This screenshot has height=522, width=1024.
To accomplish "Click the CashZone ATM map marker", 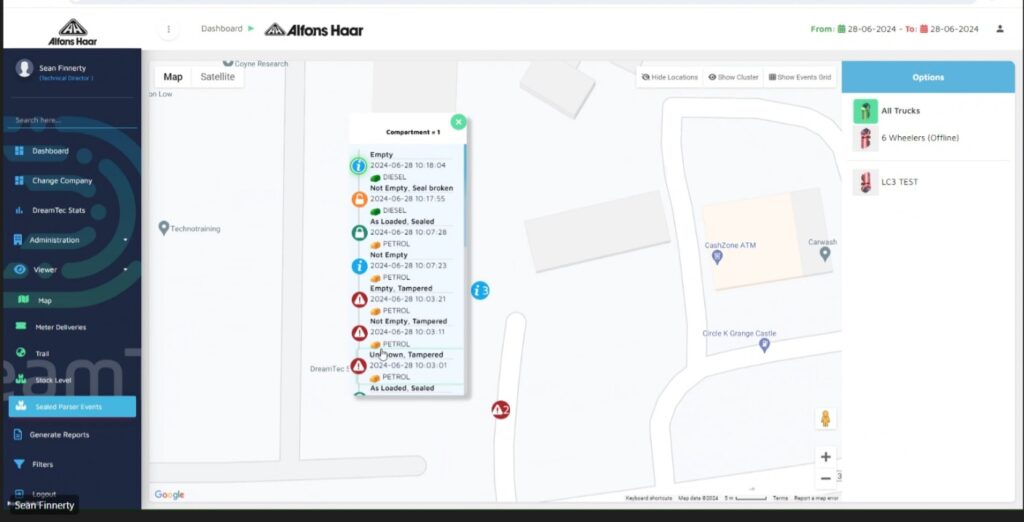I will pos(717,257).
